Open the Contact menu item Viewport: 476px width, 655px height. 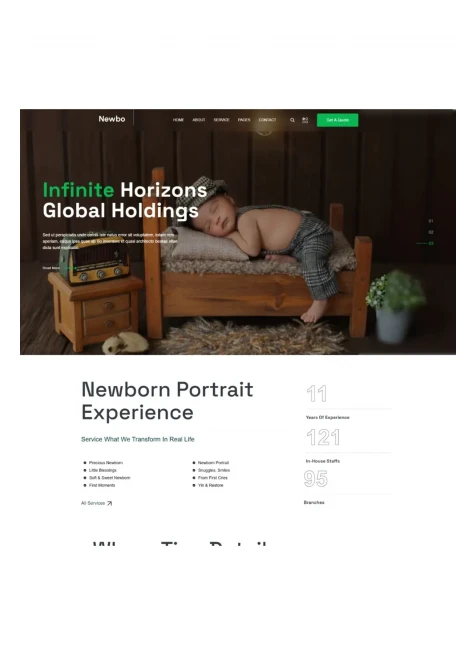pos(267,120)
